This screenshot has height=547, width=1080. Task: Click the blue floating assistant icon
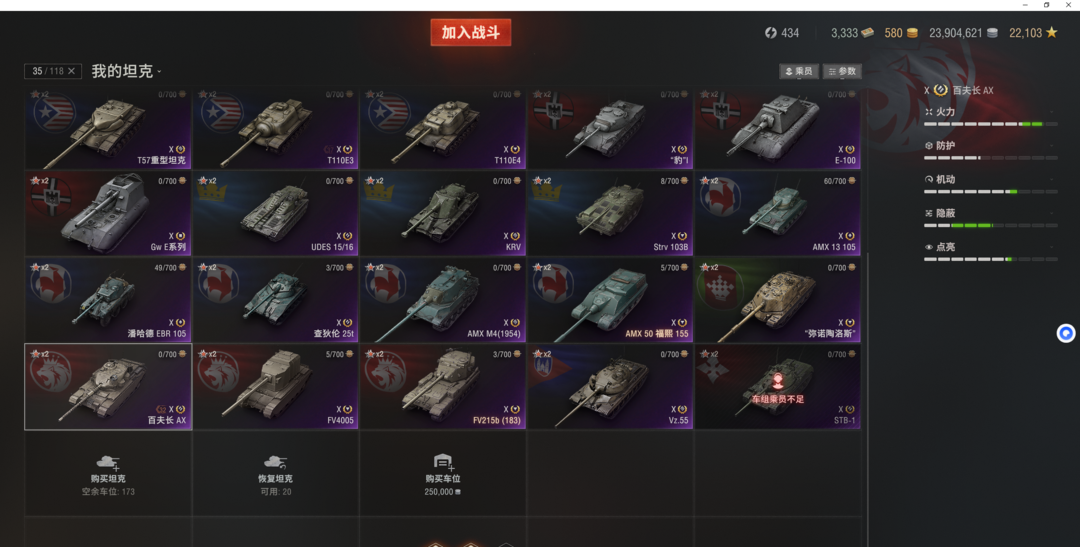coord(1066,333)
